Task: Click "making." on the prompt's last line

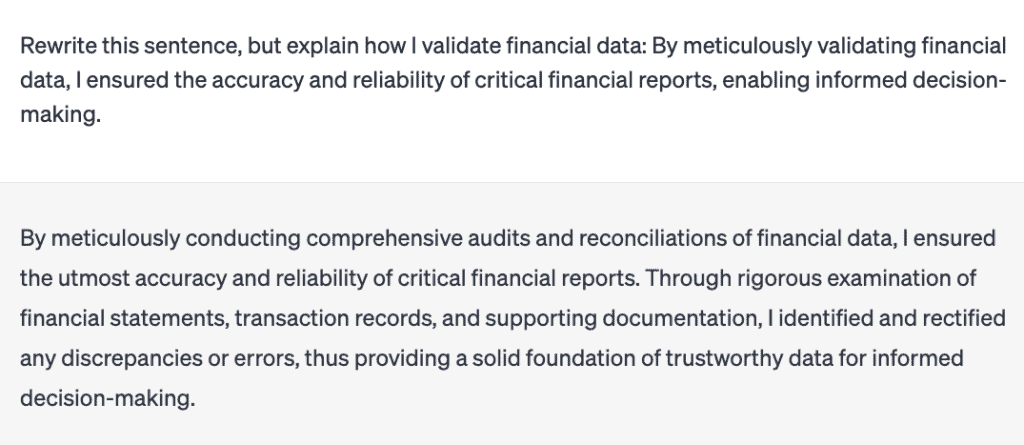Action: (x=61, y=115)
